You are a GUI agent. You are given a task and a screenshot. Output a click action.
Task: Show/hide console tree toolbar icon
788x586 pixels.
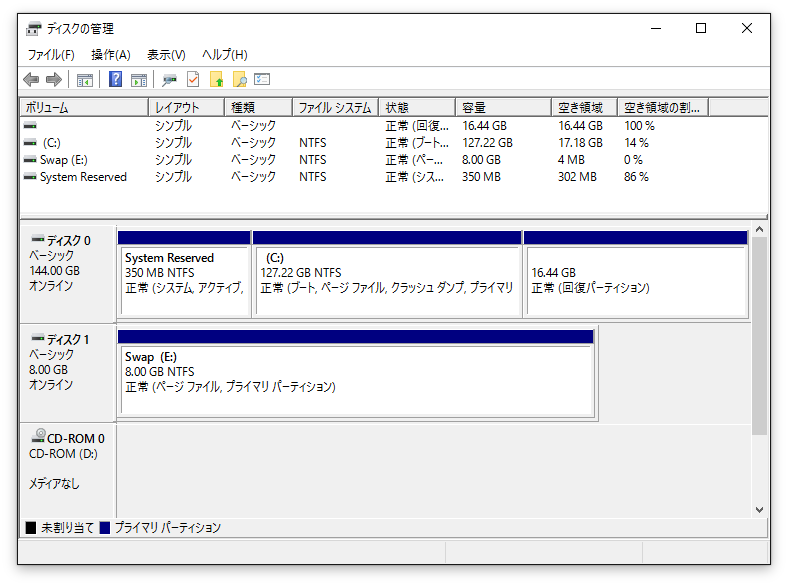[84, 79]
